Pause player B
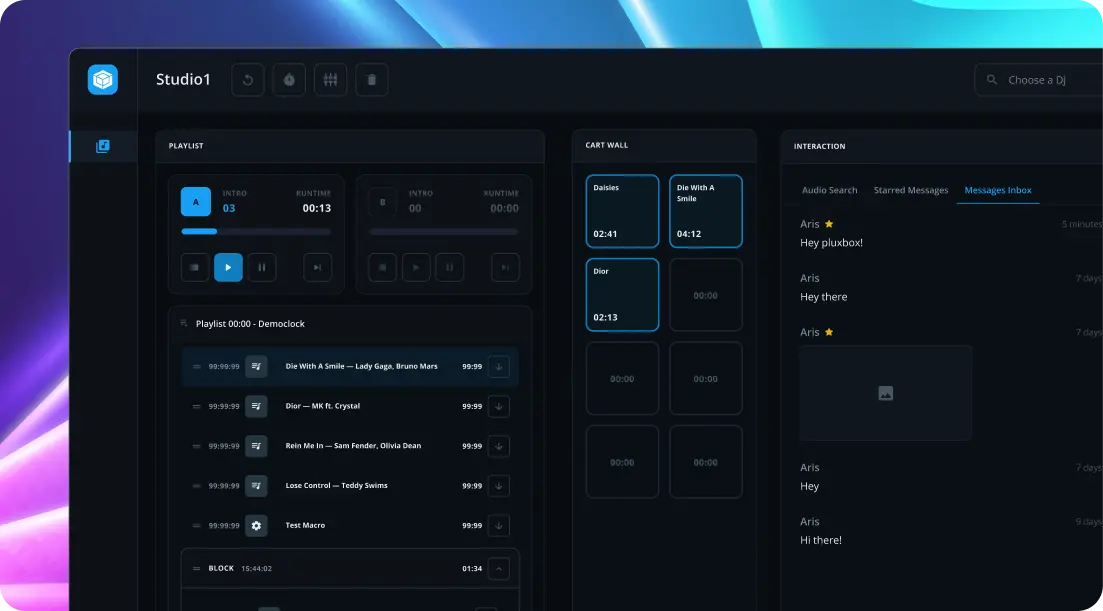Viewport: 1103px width, 611px height. click(450, 267)
